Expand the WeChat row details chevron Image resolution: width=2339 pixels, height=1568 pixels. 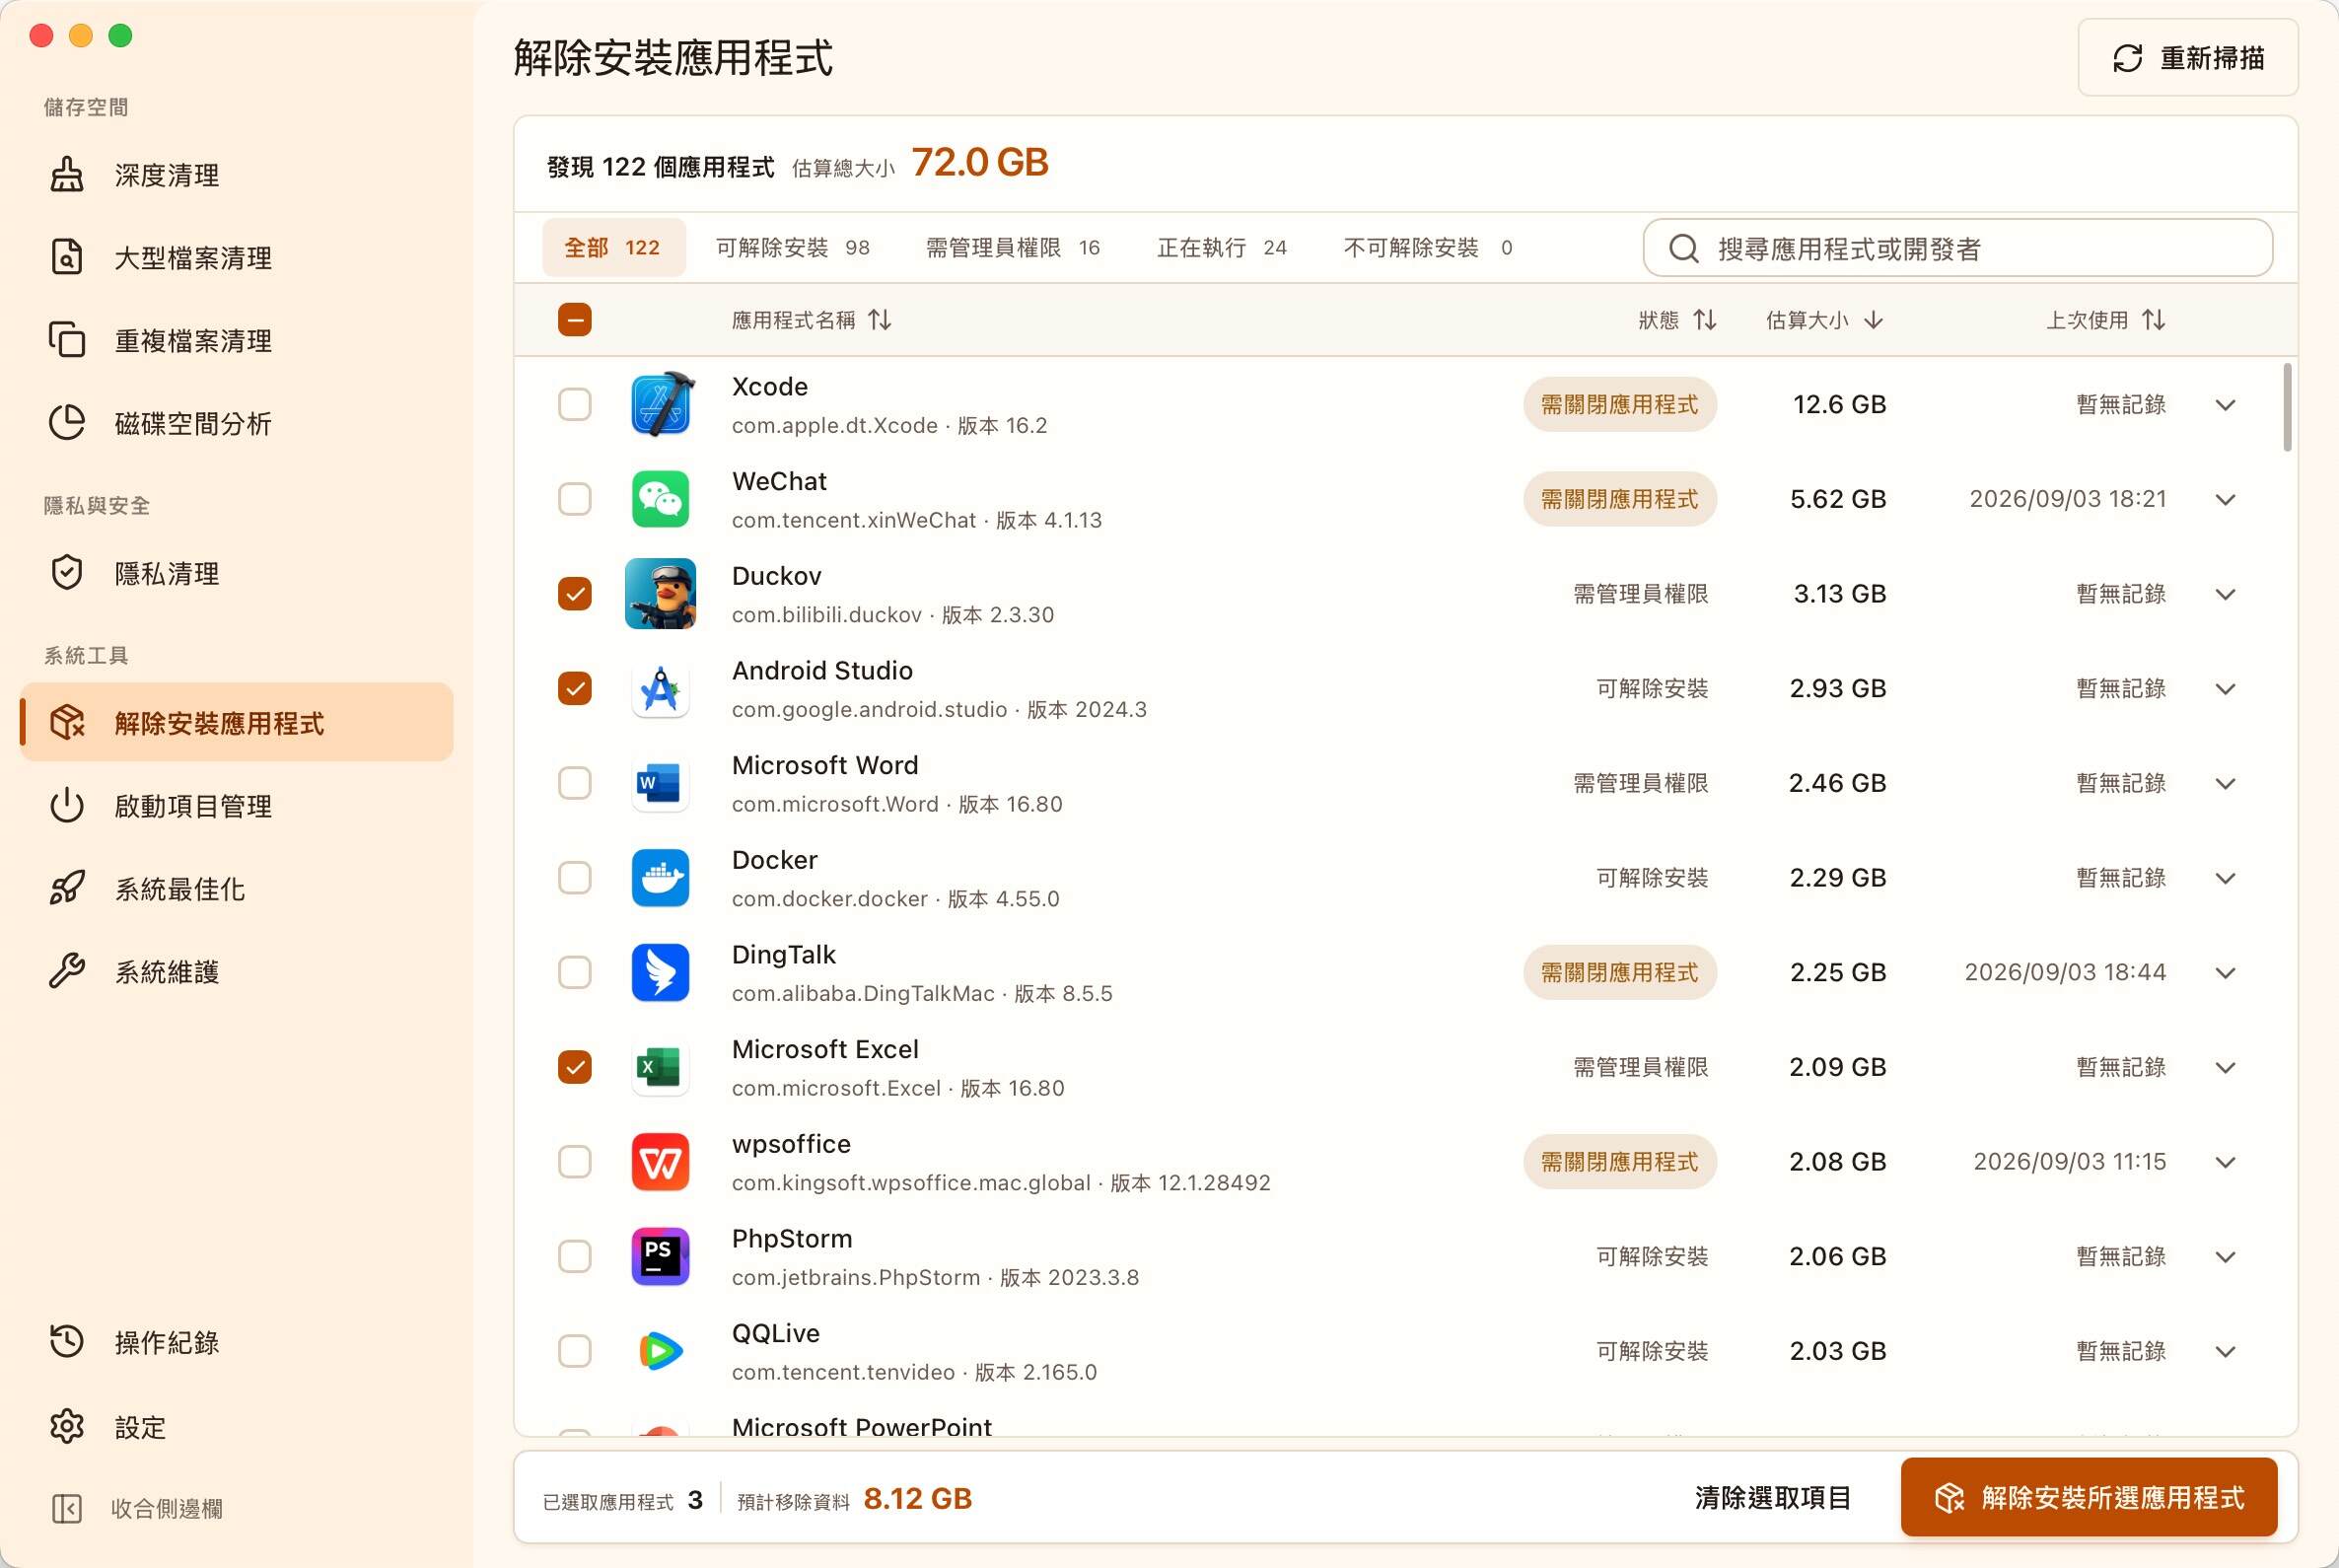point(2225,500)
